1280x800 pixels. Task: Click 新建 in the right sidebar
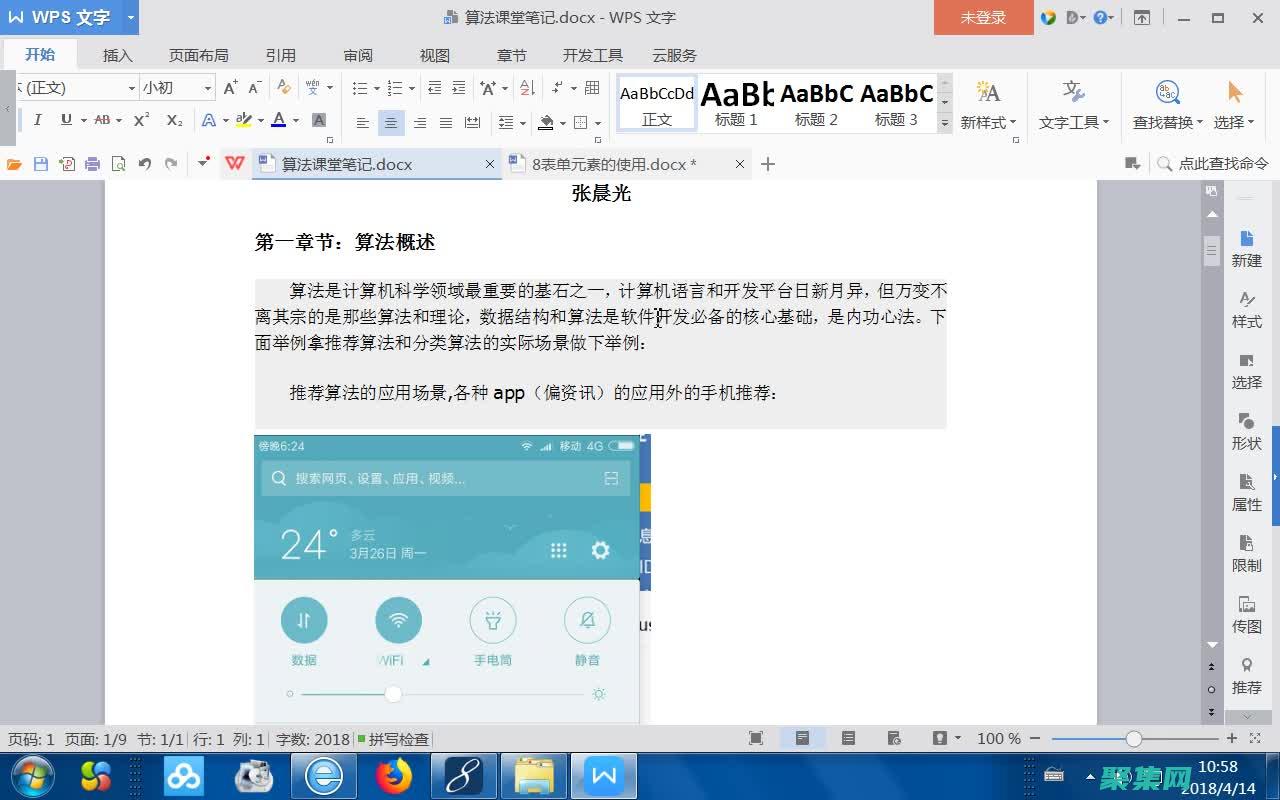1246,249
